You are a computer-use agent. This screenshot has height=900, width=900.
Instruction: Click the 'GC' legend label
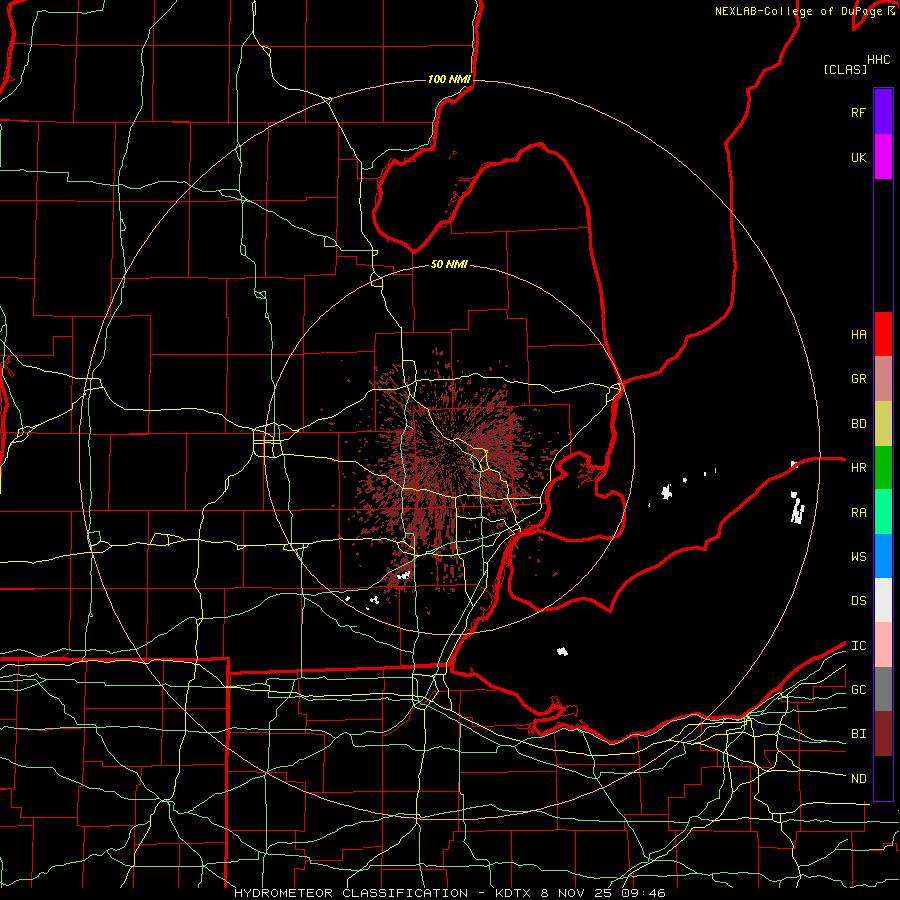click(858, 690)
